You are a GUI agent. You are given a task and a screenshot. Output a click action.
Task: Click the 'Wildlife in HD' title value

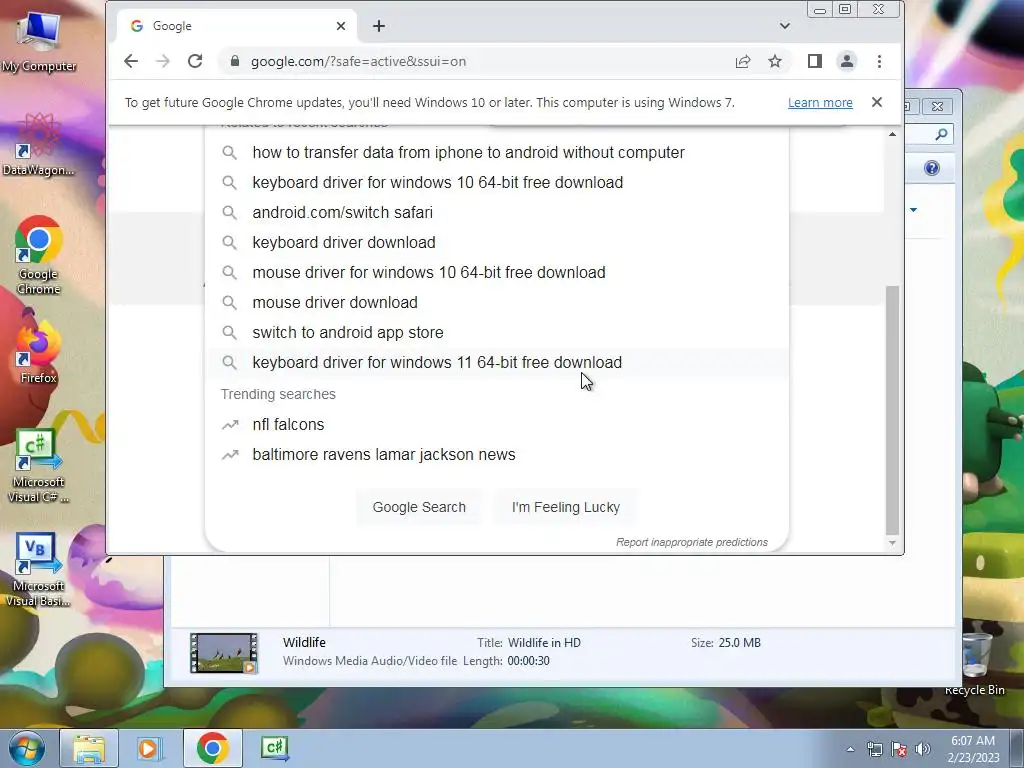coord(544,643)
